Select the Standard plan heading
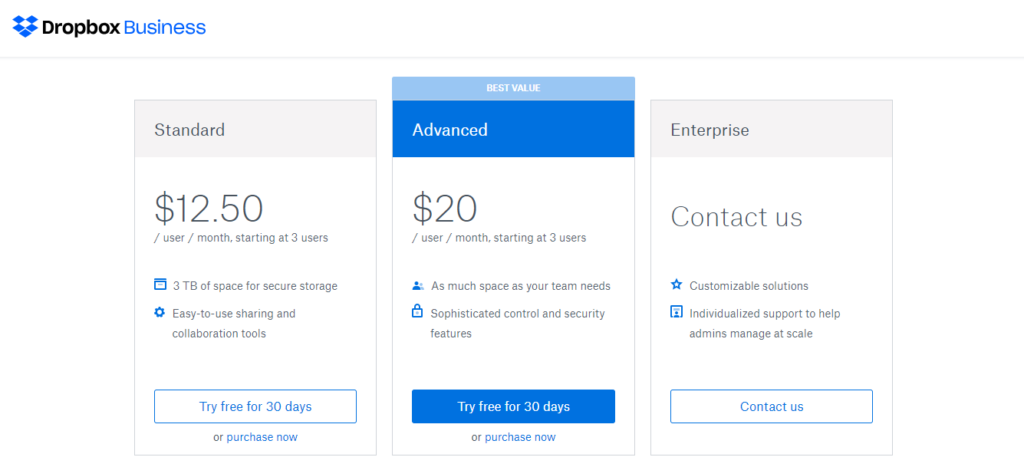The height and width of the screenshot is (467, 1024). 189,129
